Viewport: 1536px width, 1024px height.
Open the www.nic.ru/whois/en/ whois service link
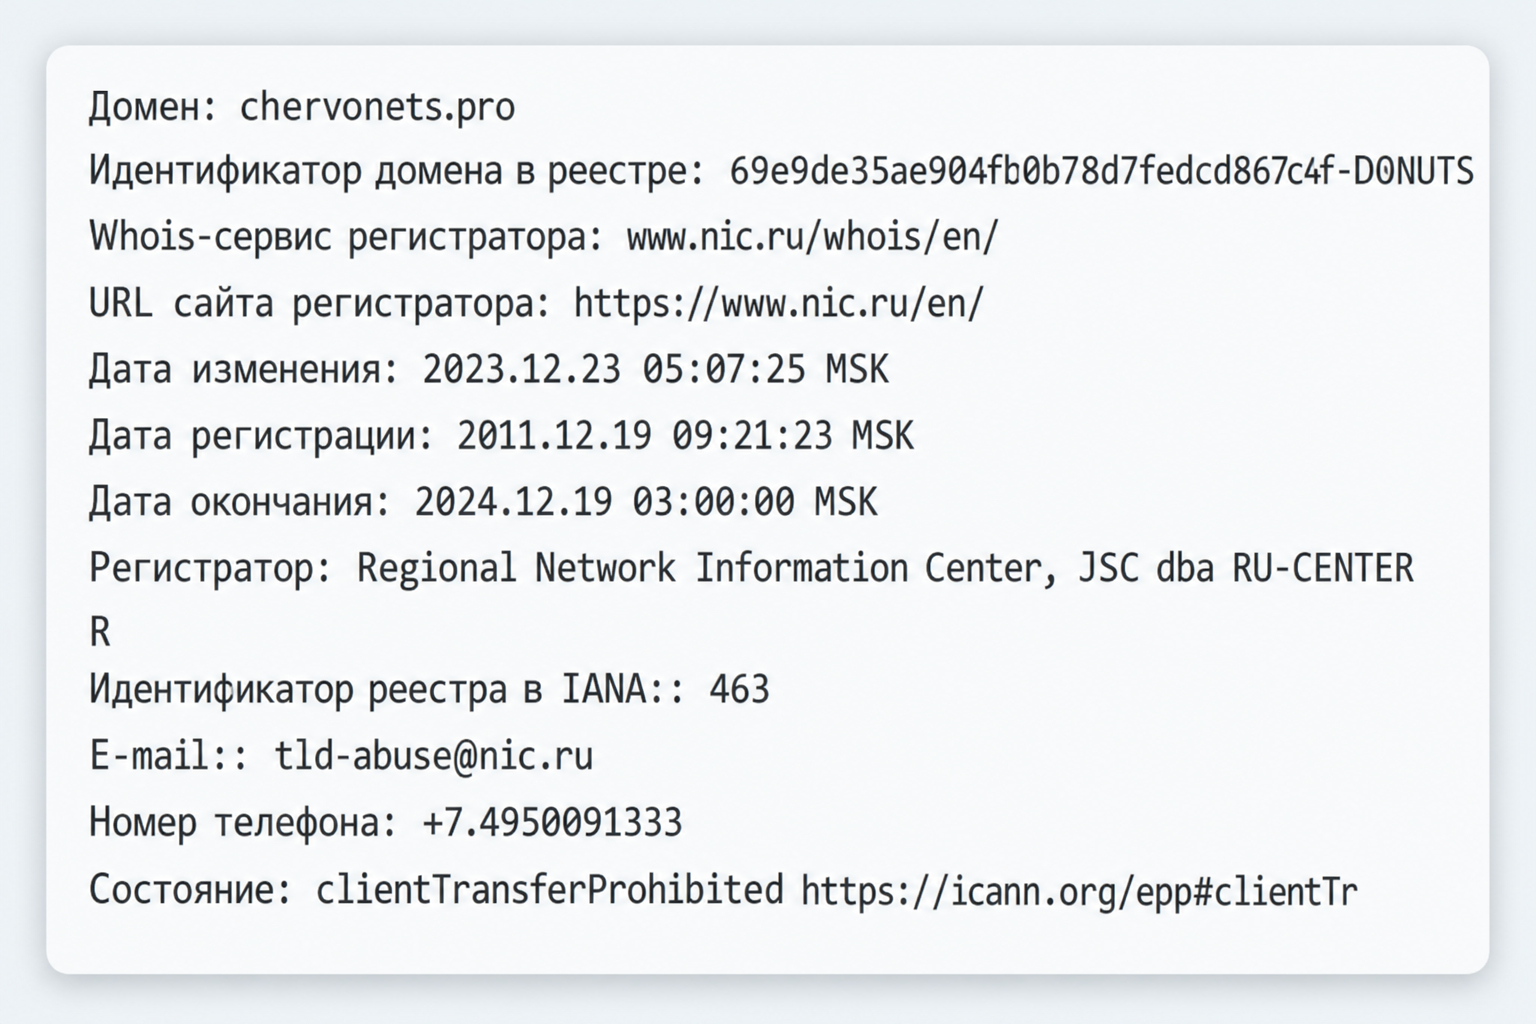(812, 238)
